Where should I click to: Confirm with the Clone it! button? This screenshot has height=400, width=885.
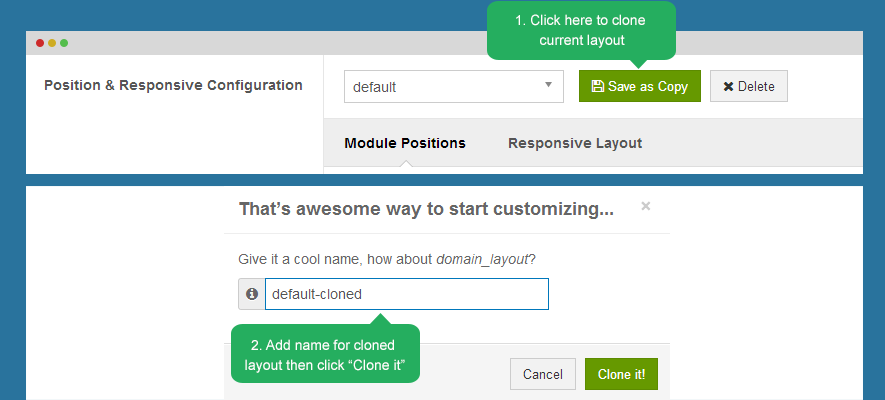[621, 374]
